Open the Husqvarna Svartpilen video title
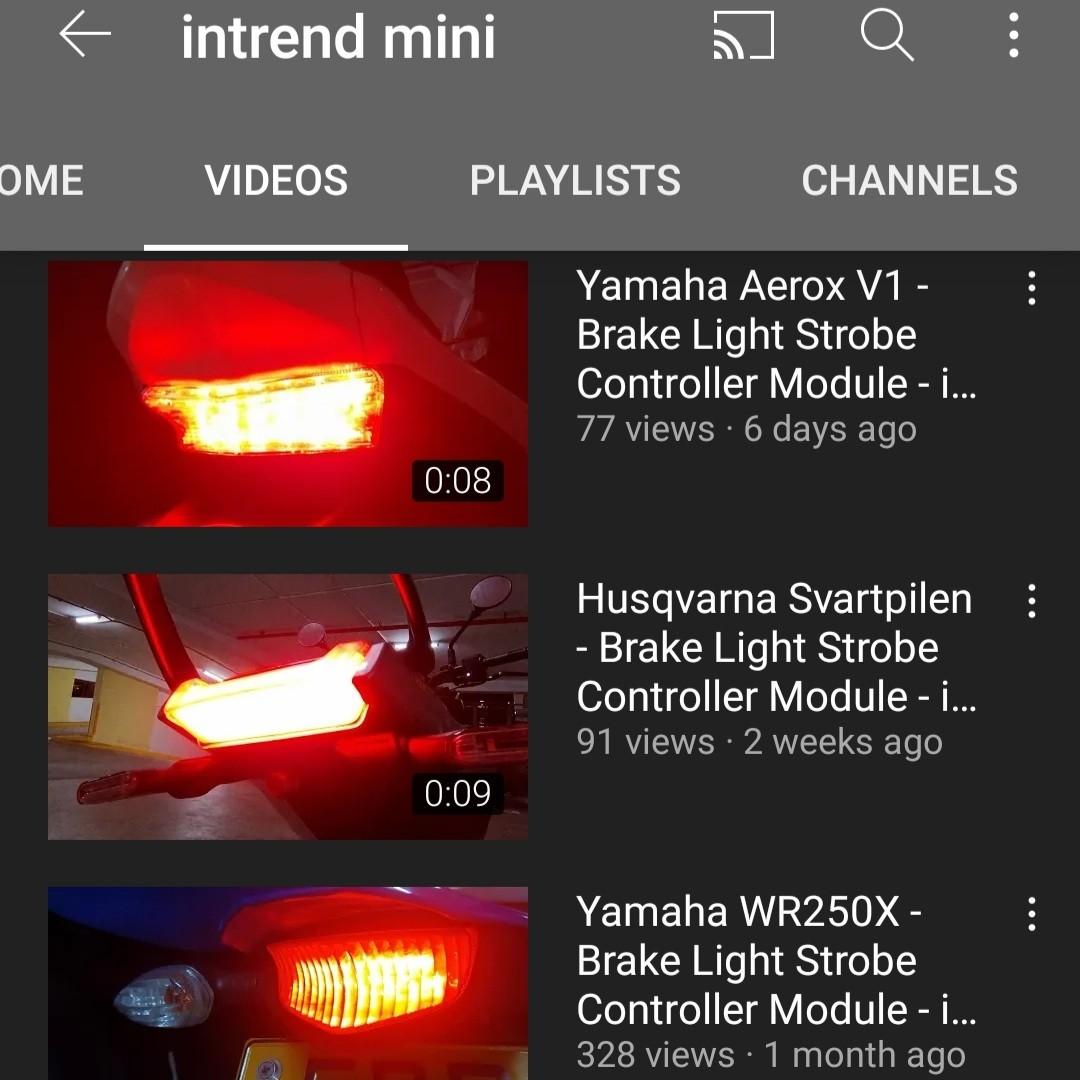Image resolution: width=1080 pixels, height=1080 pixels. pyautogui.click(x=776, y=647)
